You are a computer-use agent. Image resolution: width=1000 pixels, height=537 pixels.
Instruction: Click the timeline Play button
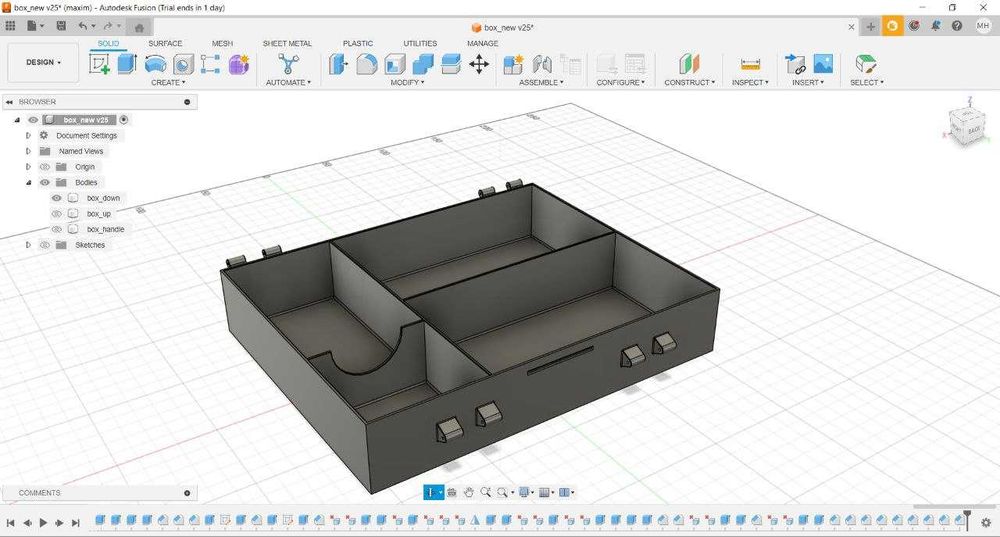pos(43,523)
